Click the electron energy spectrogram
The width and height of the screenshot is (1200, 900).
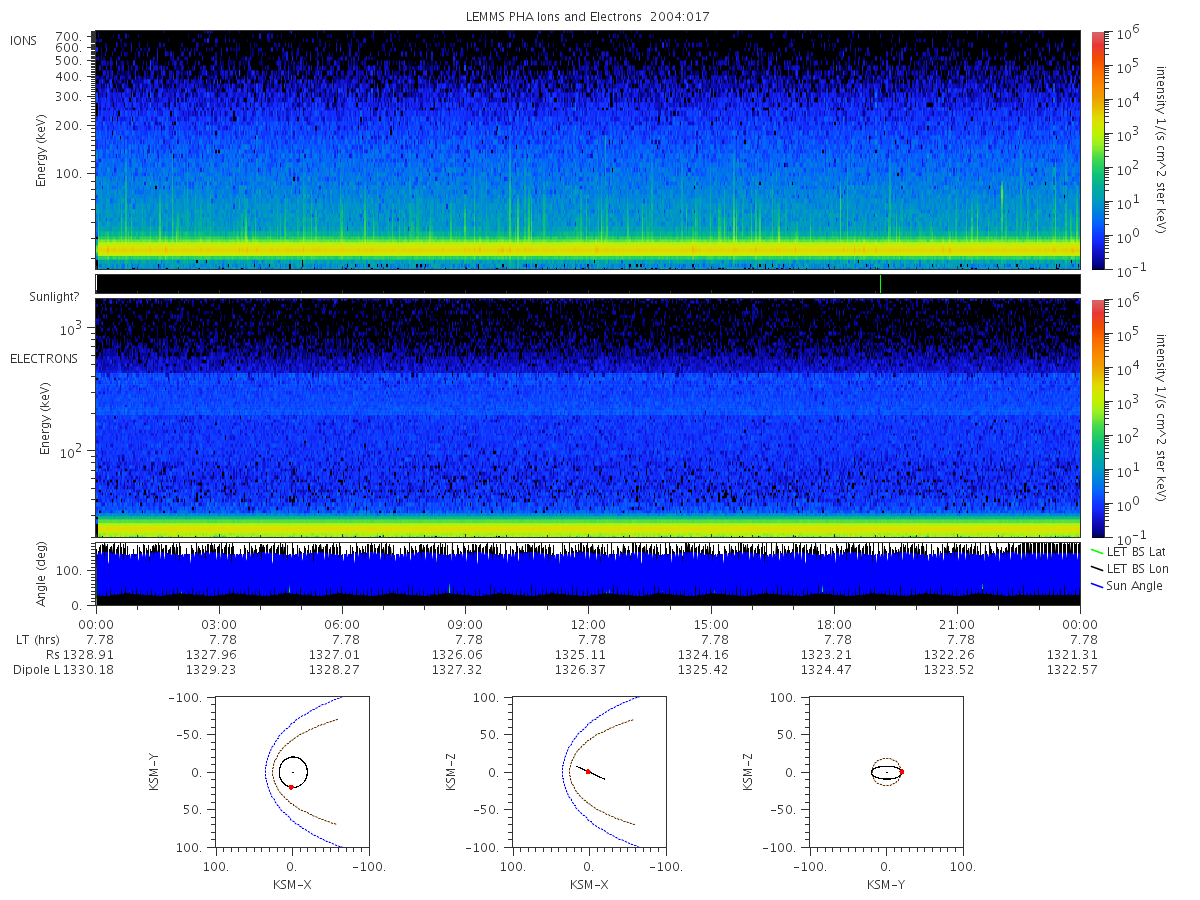click(x=588, y=418)
